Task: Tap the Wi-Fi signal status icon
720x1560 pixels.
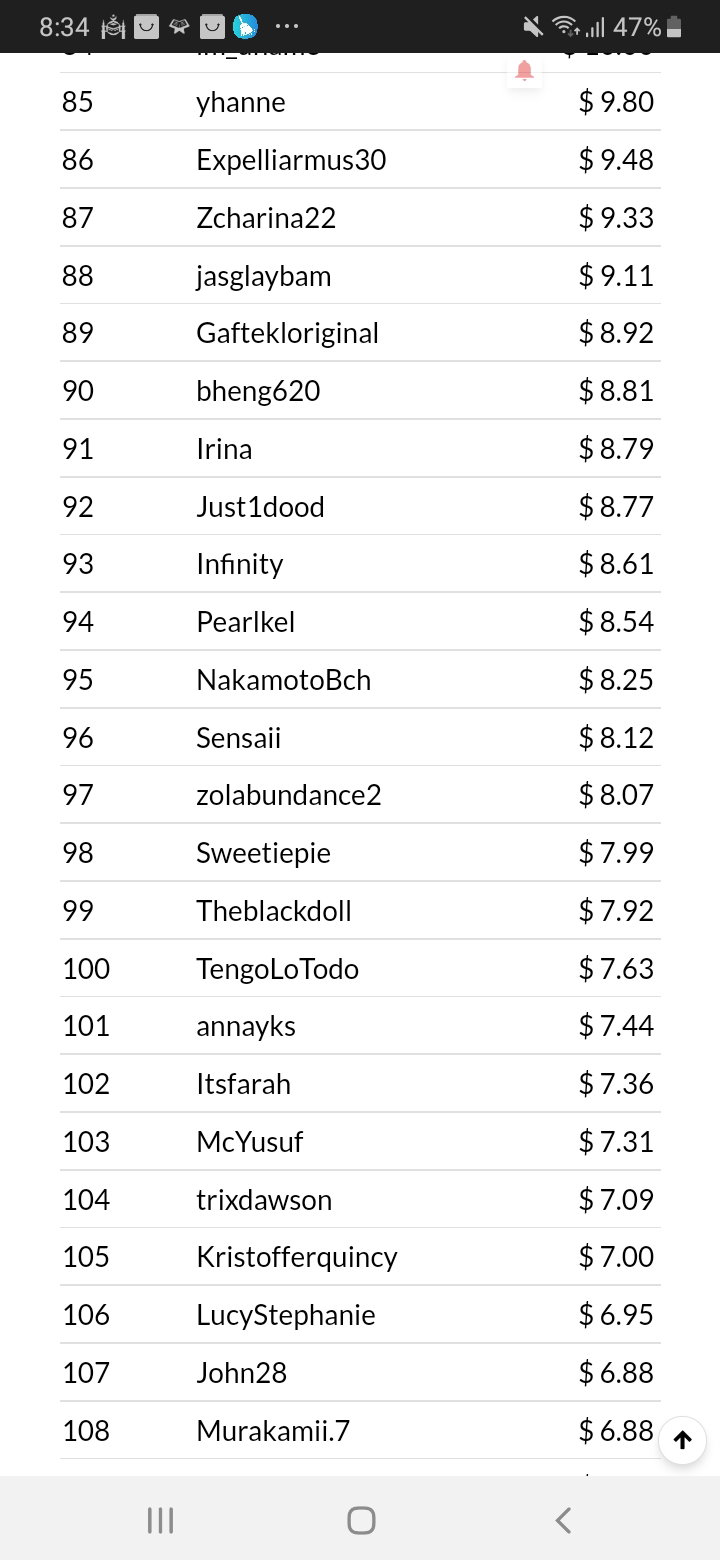Action: [x=565, y=27]
